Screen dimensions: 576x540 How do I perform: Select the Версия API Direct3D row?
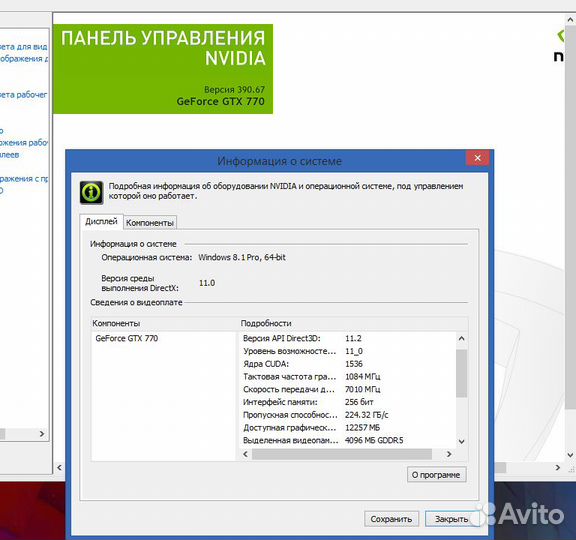pos(348,338)
